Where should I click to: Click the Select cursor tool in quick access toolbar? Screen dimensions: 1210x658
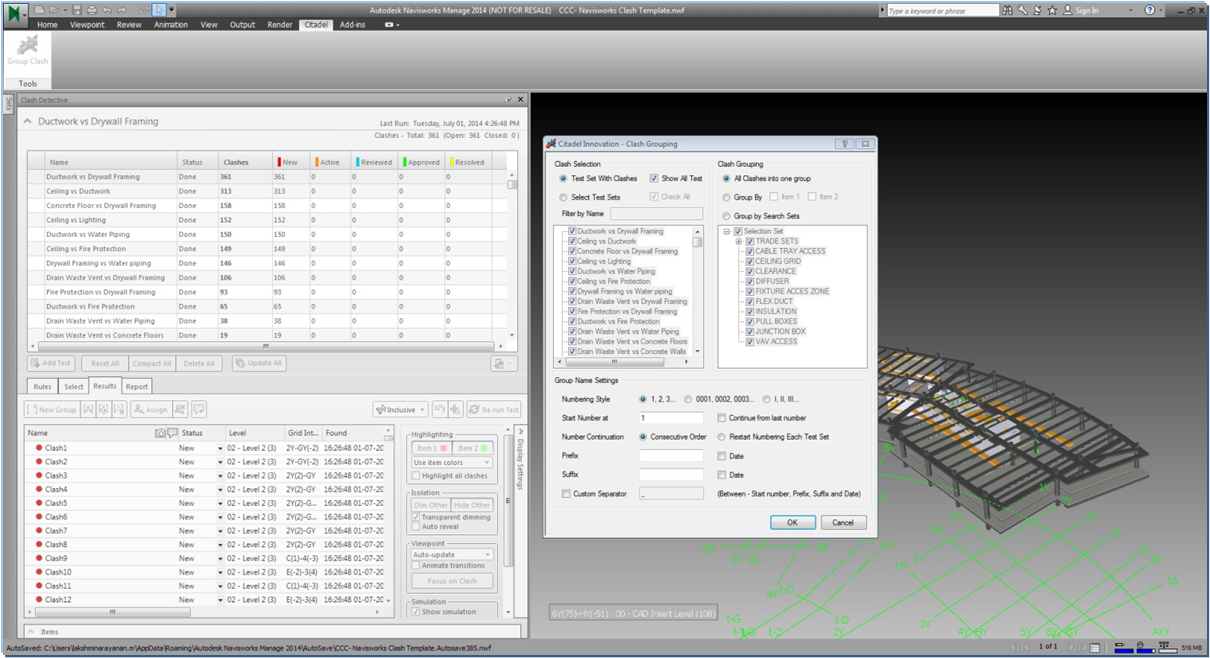[159, 10]
